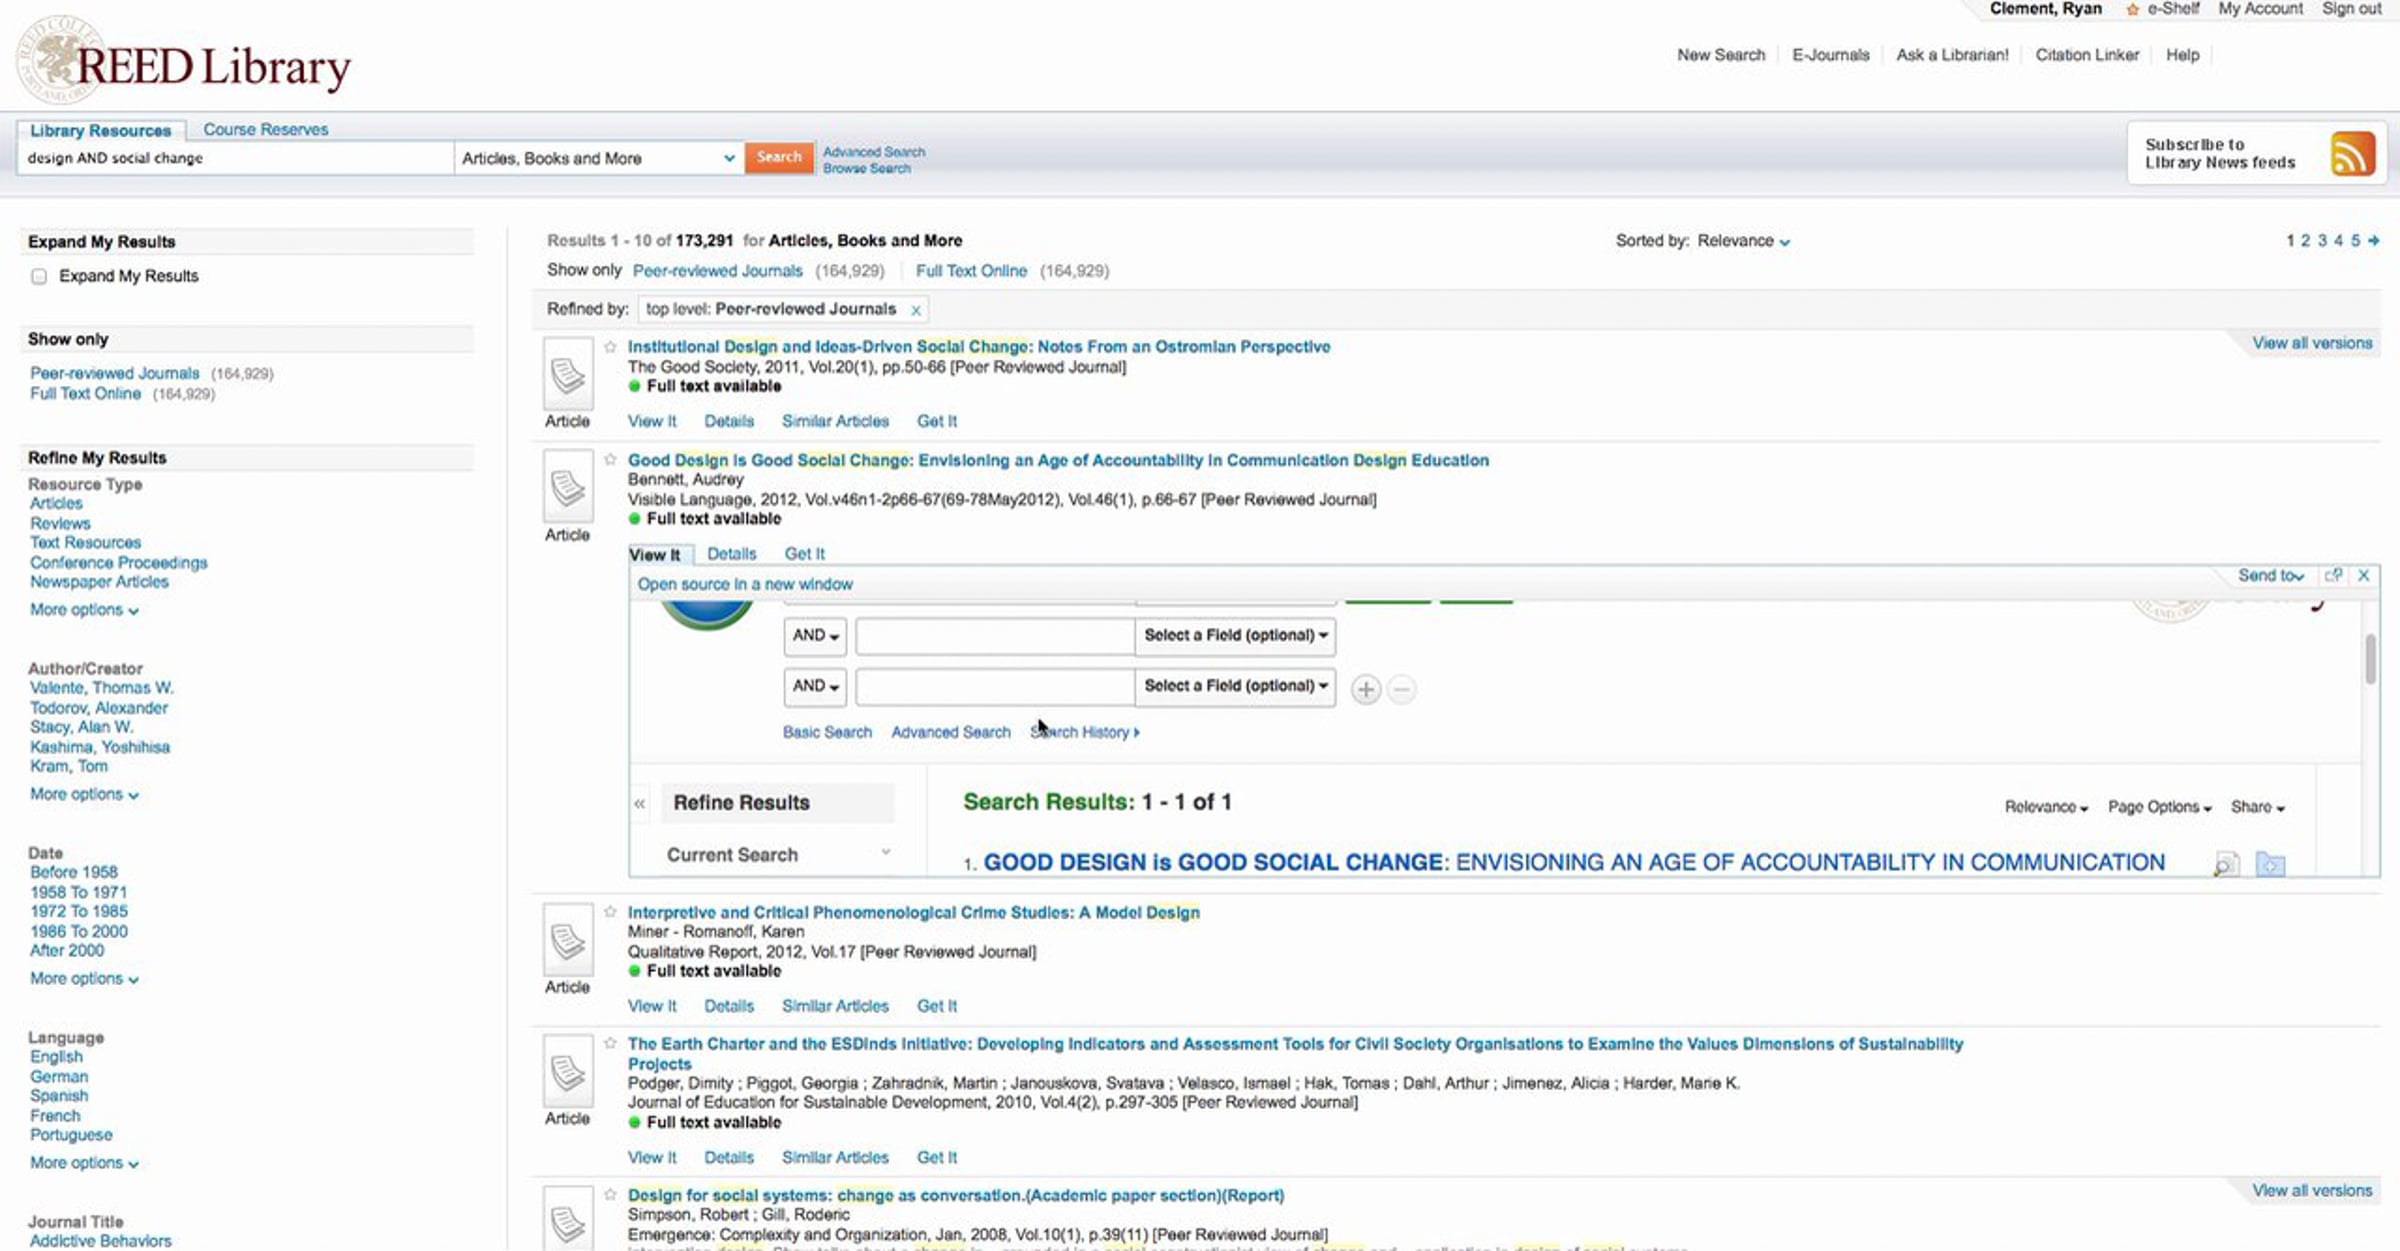The width and height of the screenshot is (2400, 1251).
Task: Pop out the preview panel in new window
Action: click(x=2333, y=575)
